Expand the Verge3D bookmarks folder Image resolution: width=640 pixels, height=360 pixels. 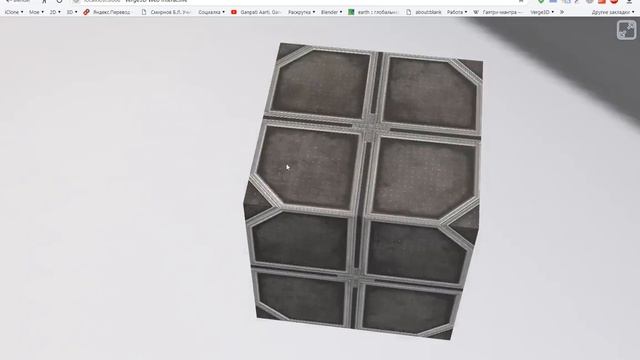pyautogui.click(x=542, y=12)
